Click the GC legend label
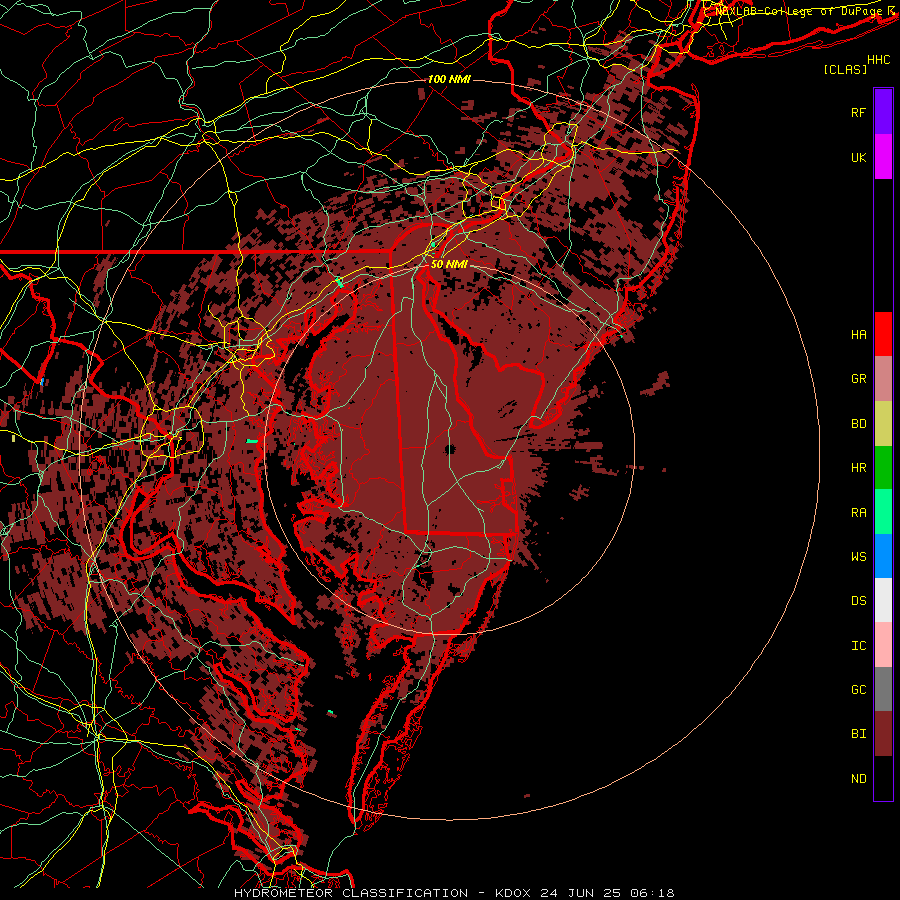Image resolution: width=900 pixels, height=900 pixels. pos(858,690)
